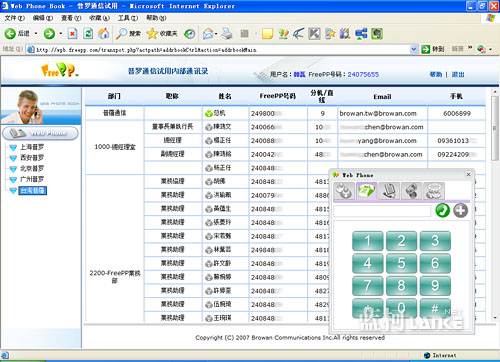Open the fourth Web Phone tab icon
Screen dimensions: 500x362
[x=411, y=191]
